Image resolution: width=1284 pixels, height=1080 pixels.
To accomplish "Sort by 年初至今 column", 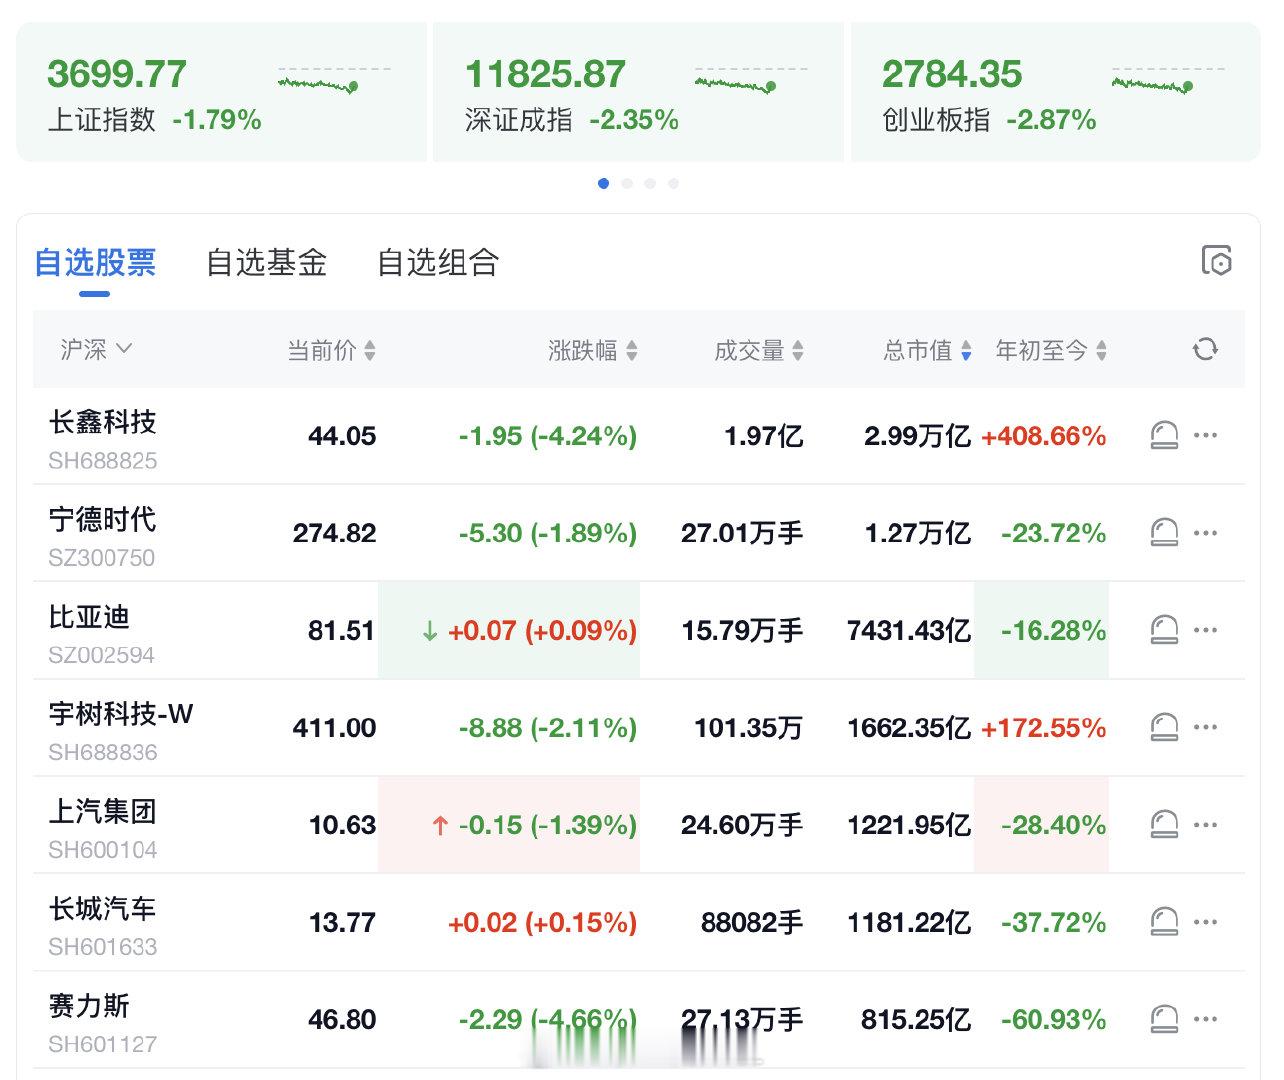I will [1051, 350].
